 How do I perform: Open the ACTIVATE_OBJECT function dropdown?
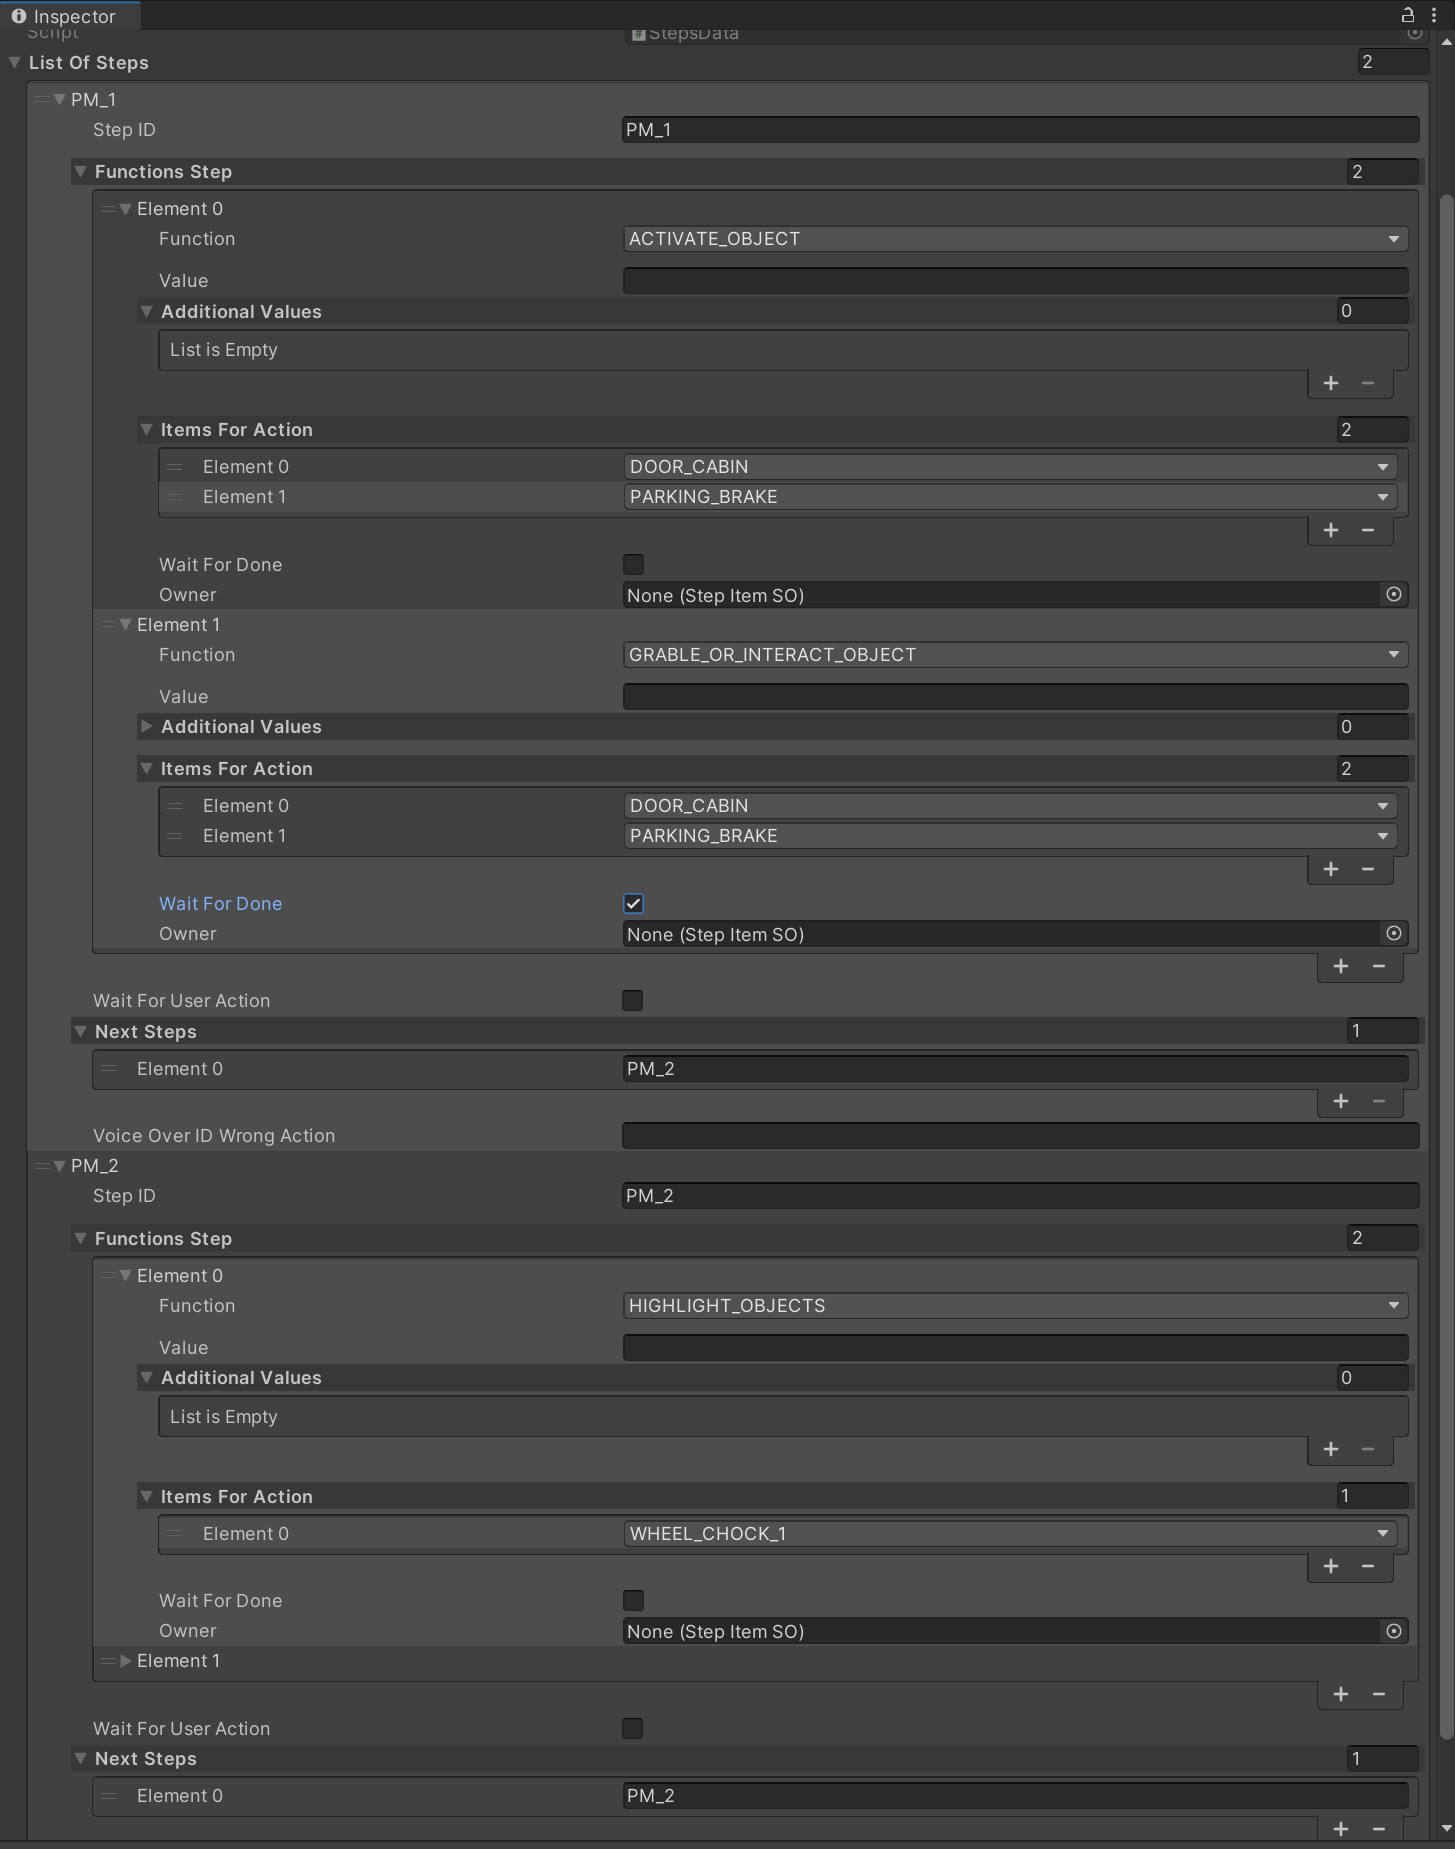(1014, 239)
